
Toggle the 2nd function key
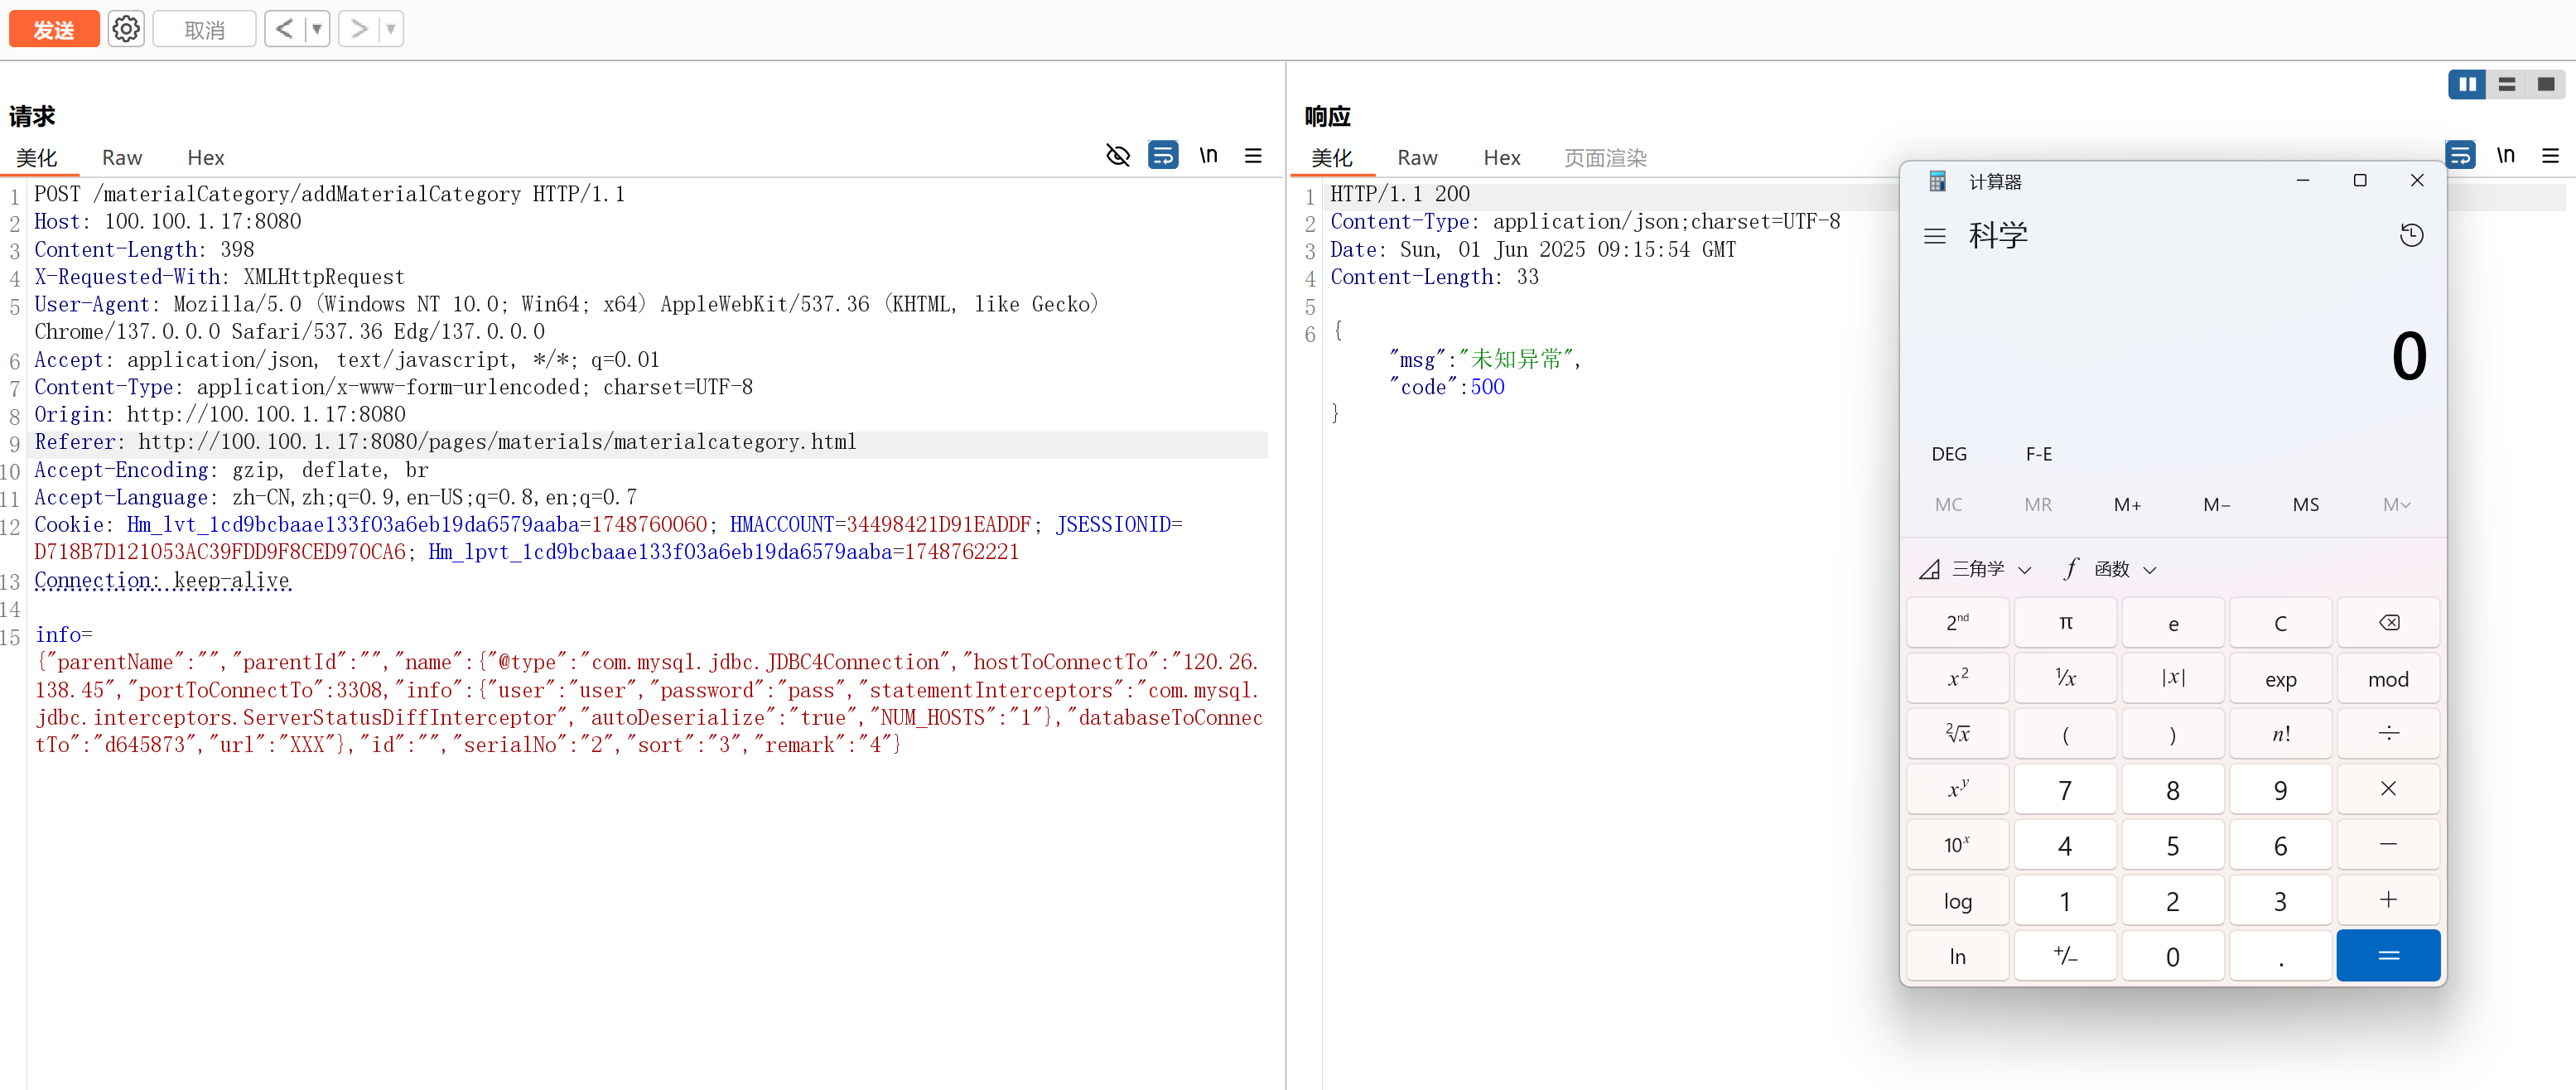click(1957, 623)
